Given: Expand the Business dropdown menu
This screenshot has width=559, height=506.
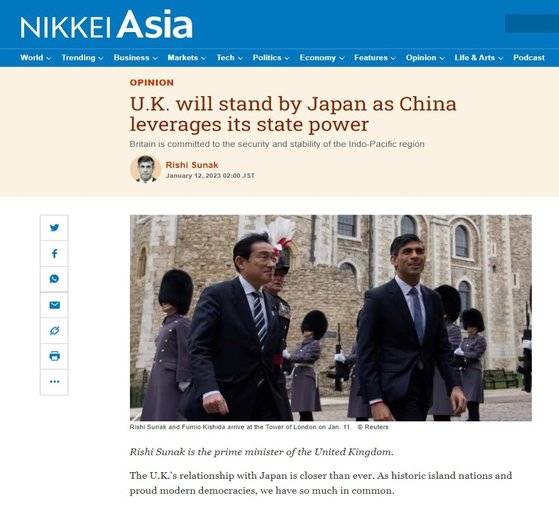Looking at the screenshot, I should (135, 58).
